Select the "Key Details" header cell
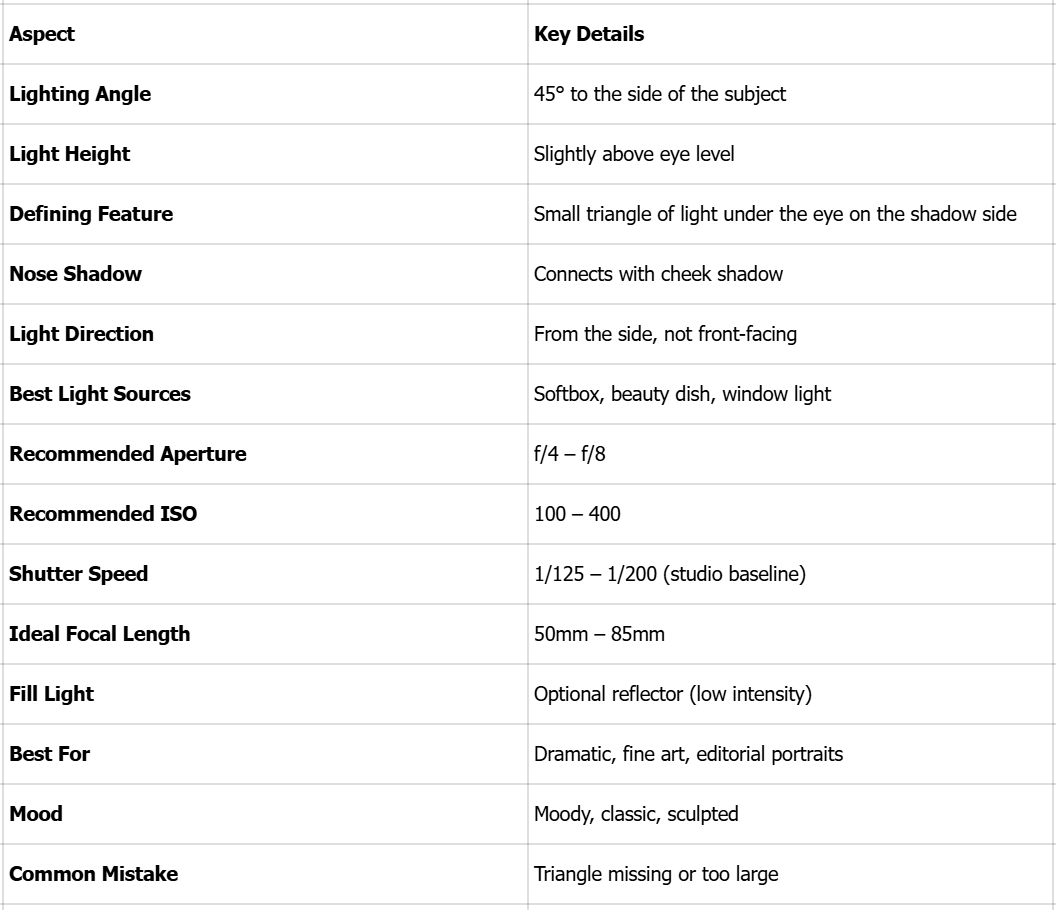The image size is (1056, 910). (x=589, y=35)
